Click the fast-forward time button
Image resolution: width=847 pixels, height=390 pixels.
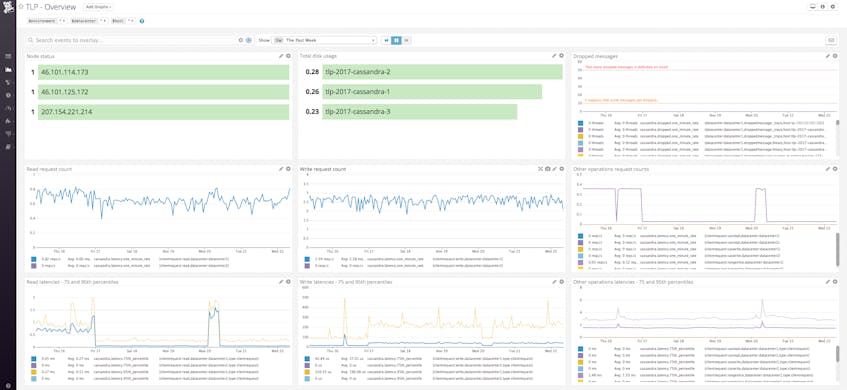click(x=406, y=40)
